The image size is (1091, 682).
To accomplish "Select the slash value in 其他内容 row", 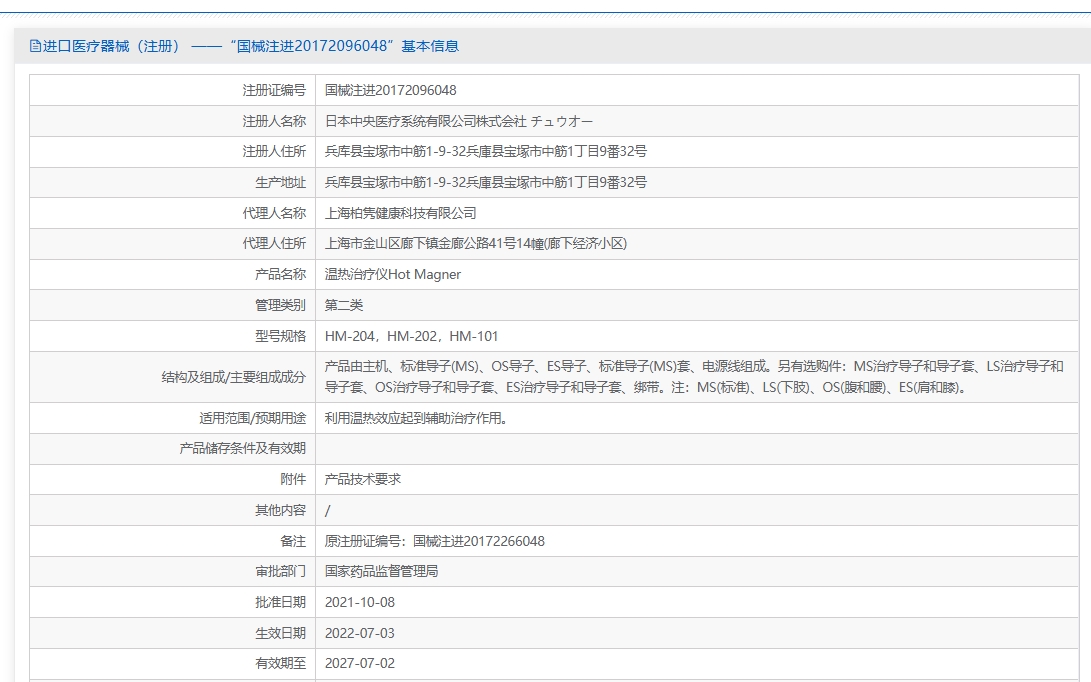I will pos(328,511).
